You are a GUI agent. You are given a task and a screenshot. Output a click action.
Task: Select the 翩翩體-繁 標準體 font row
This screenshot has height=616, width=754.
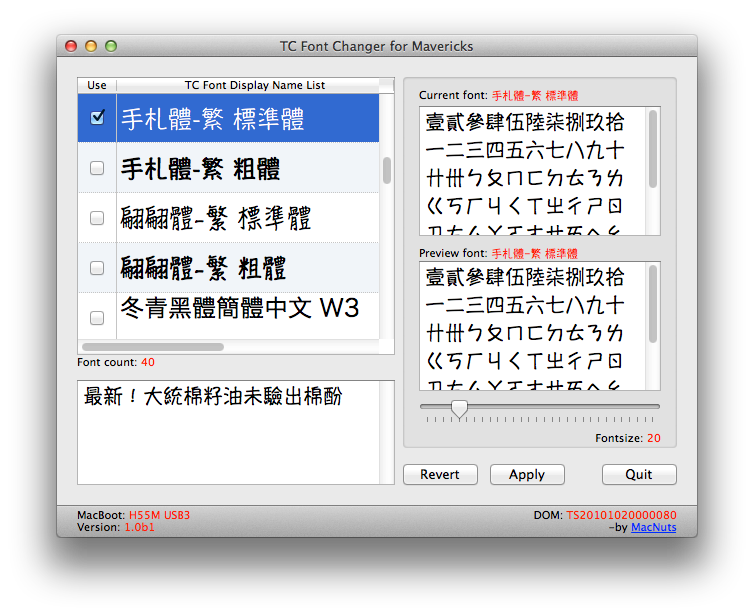pyautogui.click(x=228, y=218)
